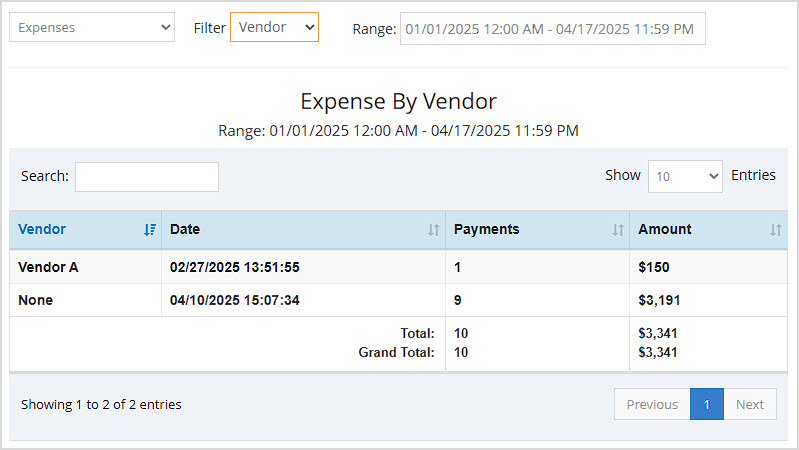Click the Previous pagination button
The height and width of the screenshot is (450, 799).
click(652, 404)
